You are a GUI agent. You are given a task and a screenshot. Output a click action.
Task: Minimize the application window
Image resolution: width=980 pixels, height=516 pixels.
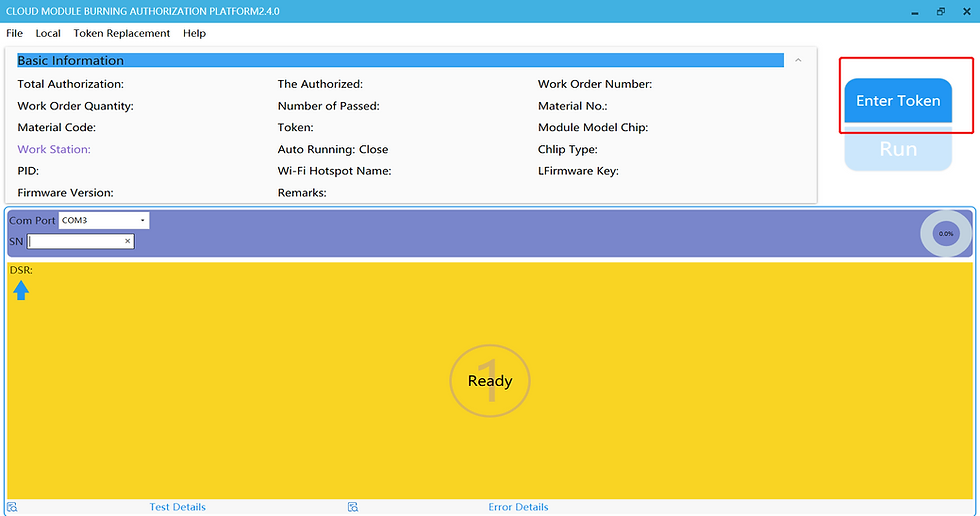[915, 12]
